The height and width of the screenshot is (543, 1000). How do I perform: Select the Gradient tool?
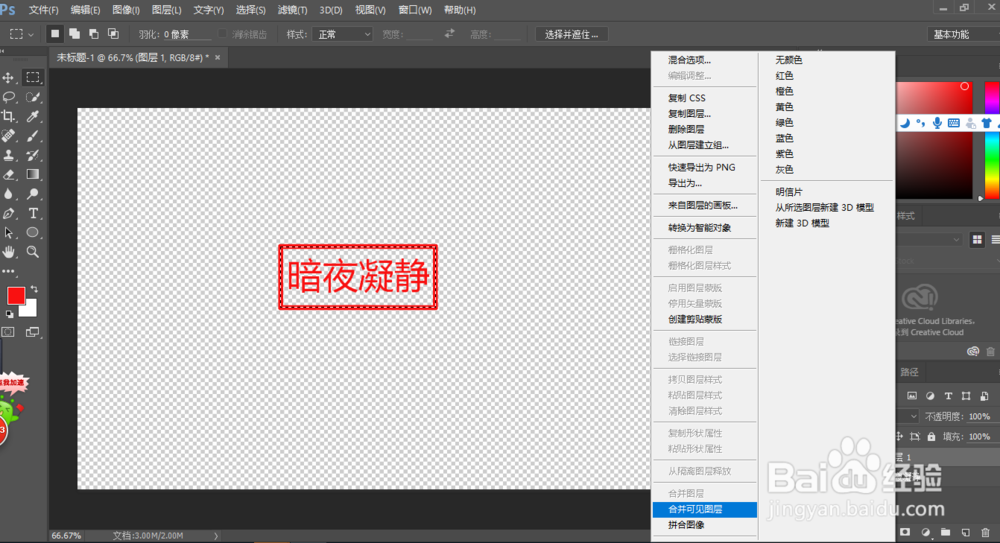click(x=33, y=174)
